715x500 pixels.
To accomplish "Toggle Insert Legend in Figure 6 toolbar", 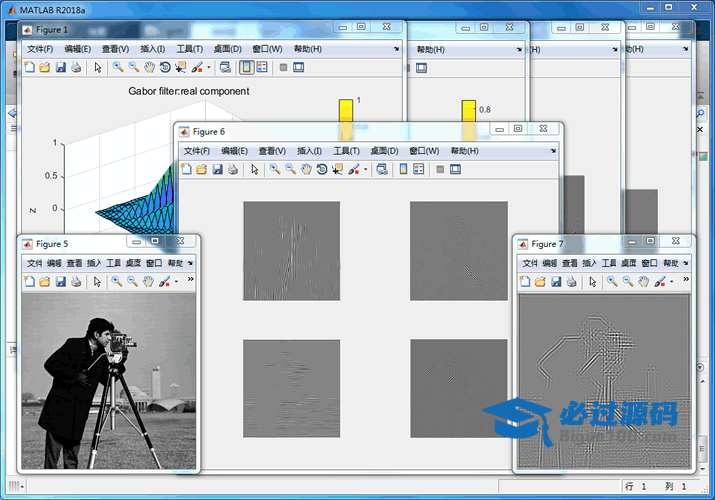I will click(419, 170).
